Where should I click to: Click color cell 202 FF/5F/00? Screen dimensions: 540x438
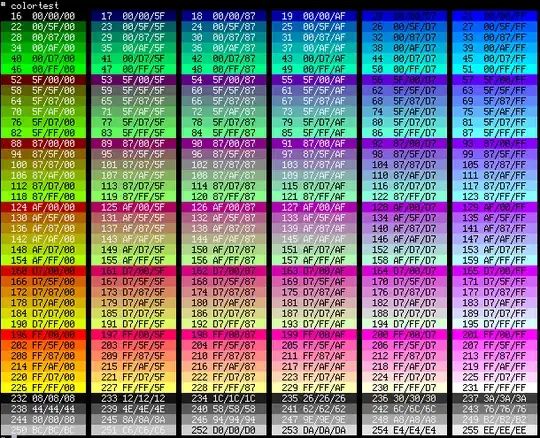(x=43, y=345)
